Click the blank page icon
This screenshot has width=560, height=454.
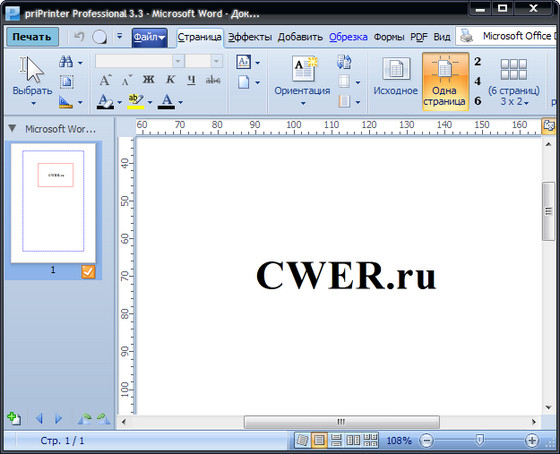coord(244,82)
